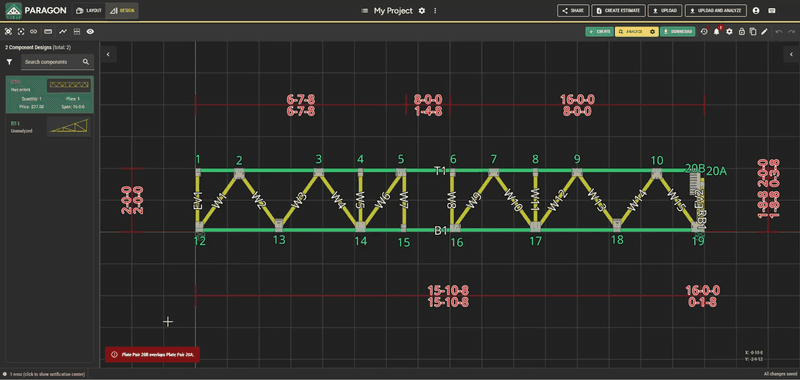Click the link chain tool icon
Viewport: 800px width, 380px height.
(x=34, y=32)
